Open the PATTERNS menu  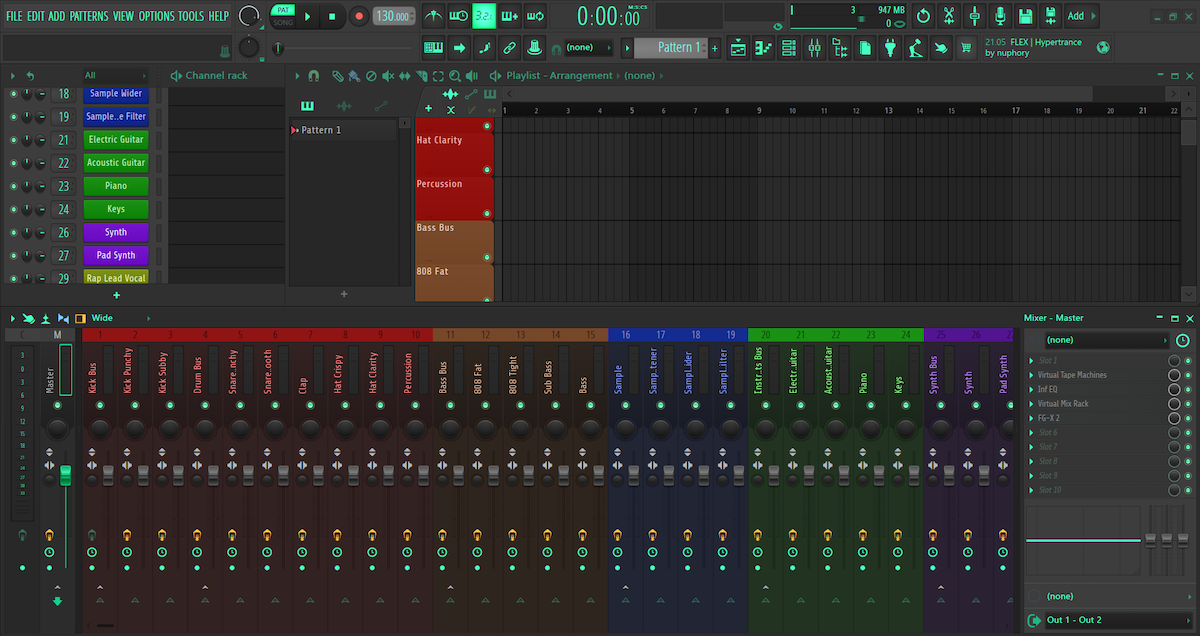coord(88,16)
